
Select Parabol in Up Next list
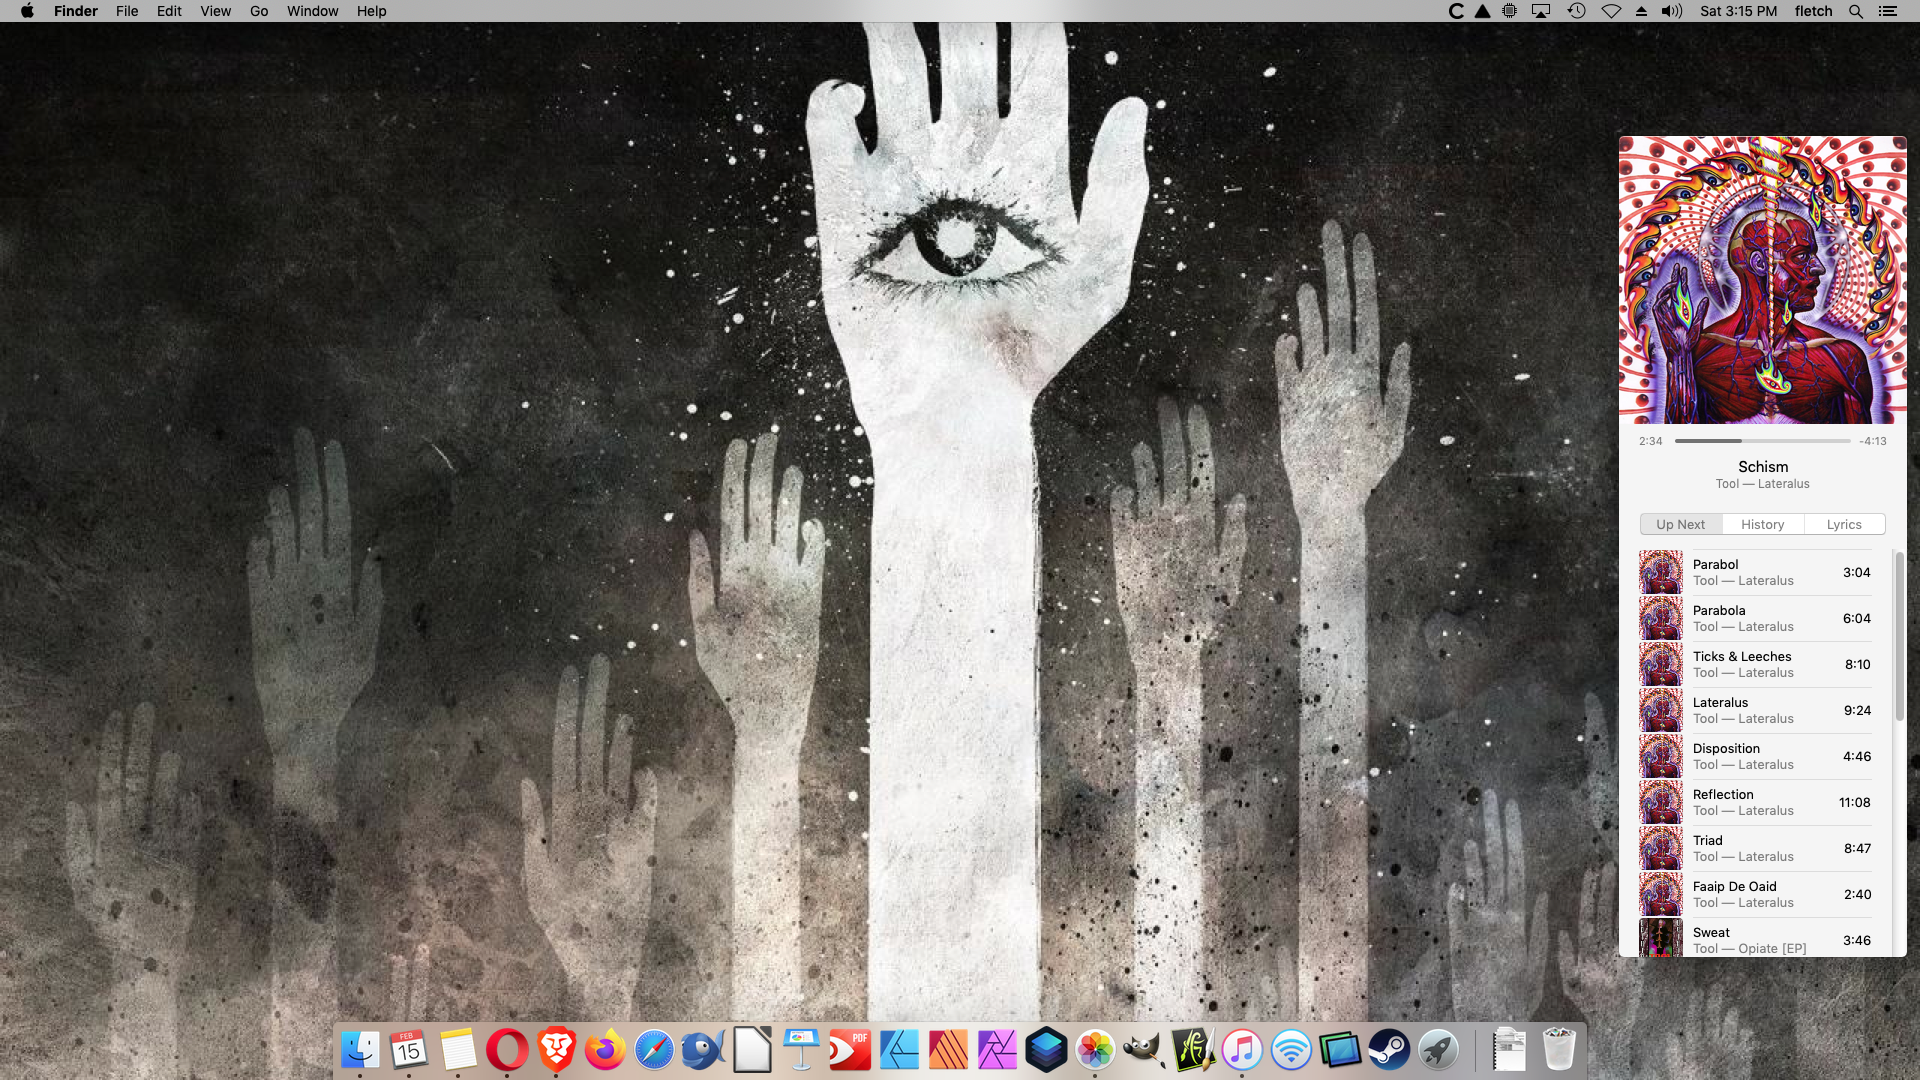[x=1756, y=572]
